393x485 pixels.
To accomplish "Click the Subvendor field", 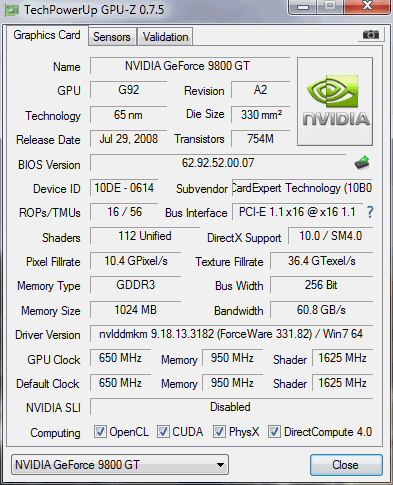I will point(302,188).
